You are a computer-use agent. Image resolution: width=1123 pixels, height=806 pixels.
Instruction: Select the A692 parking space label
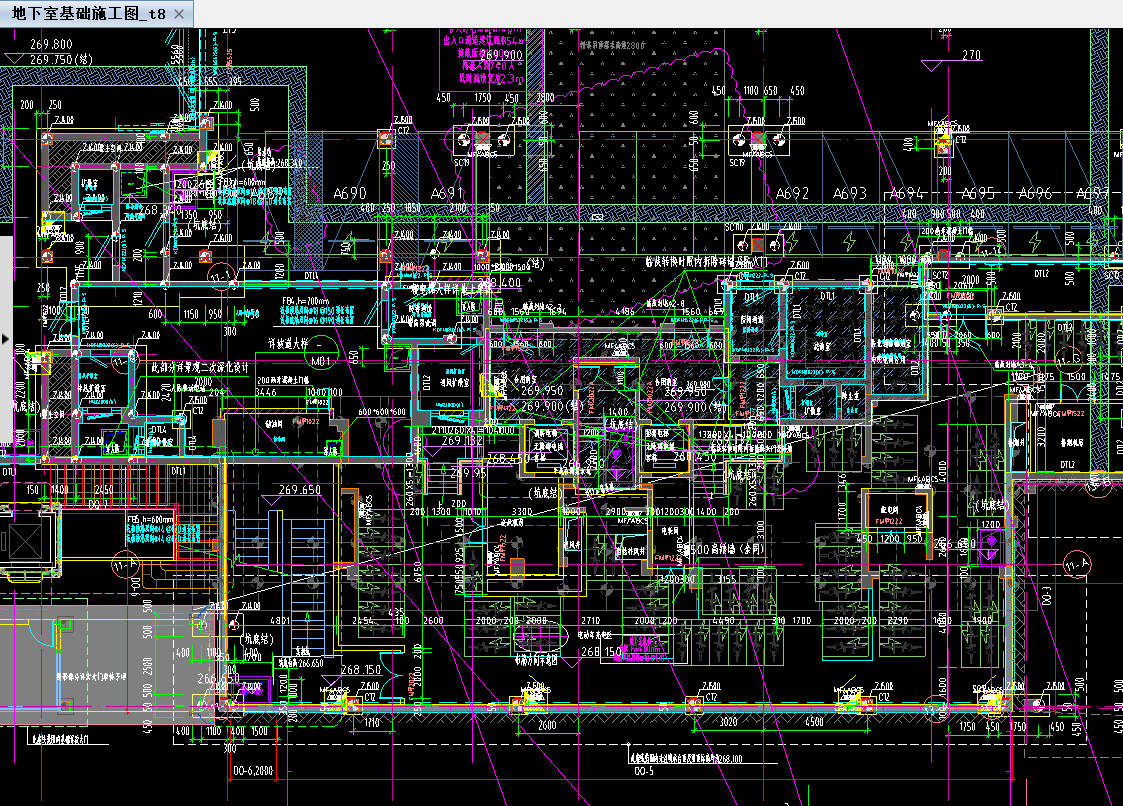point(792,194)
